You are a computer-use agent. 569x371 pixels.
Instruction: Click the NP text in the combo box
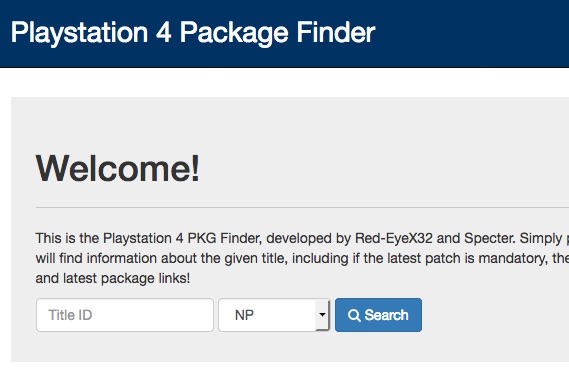coord(244,315)
